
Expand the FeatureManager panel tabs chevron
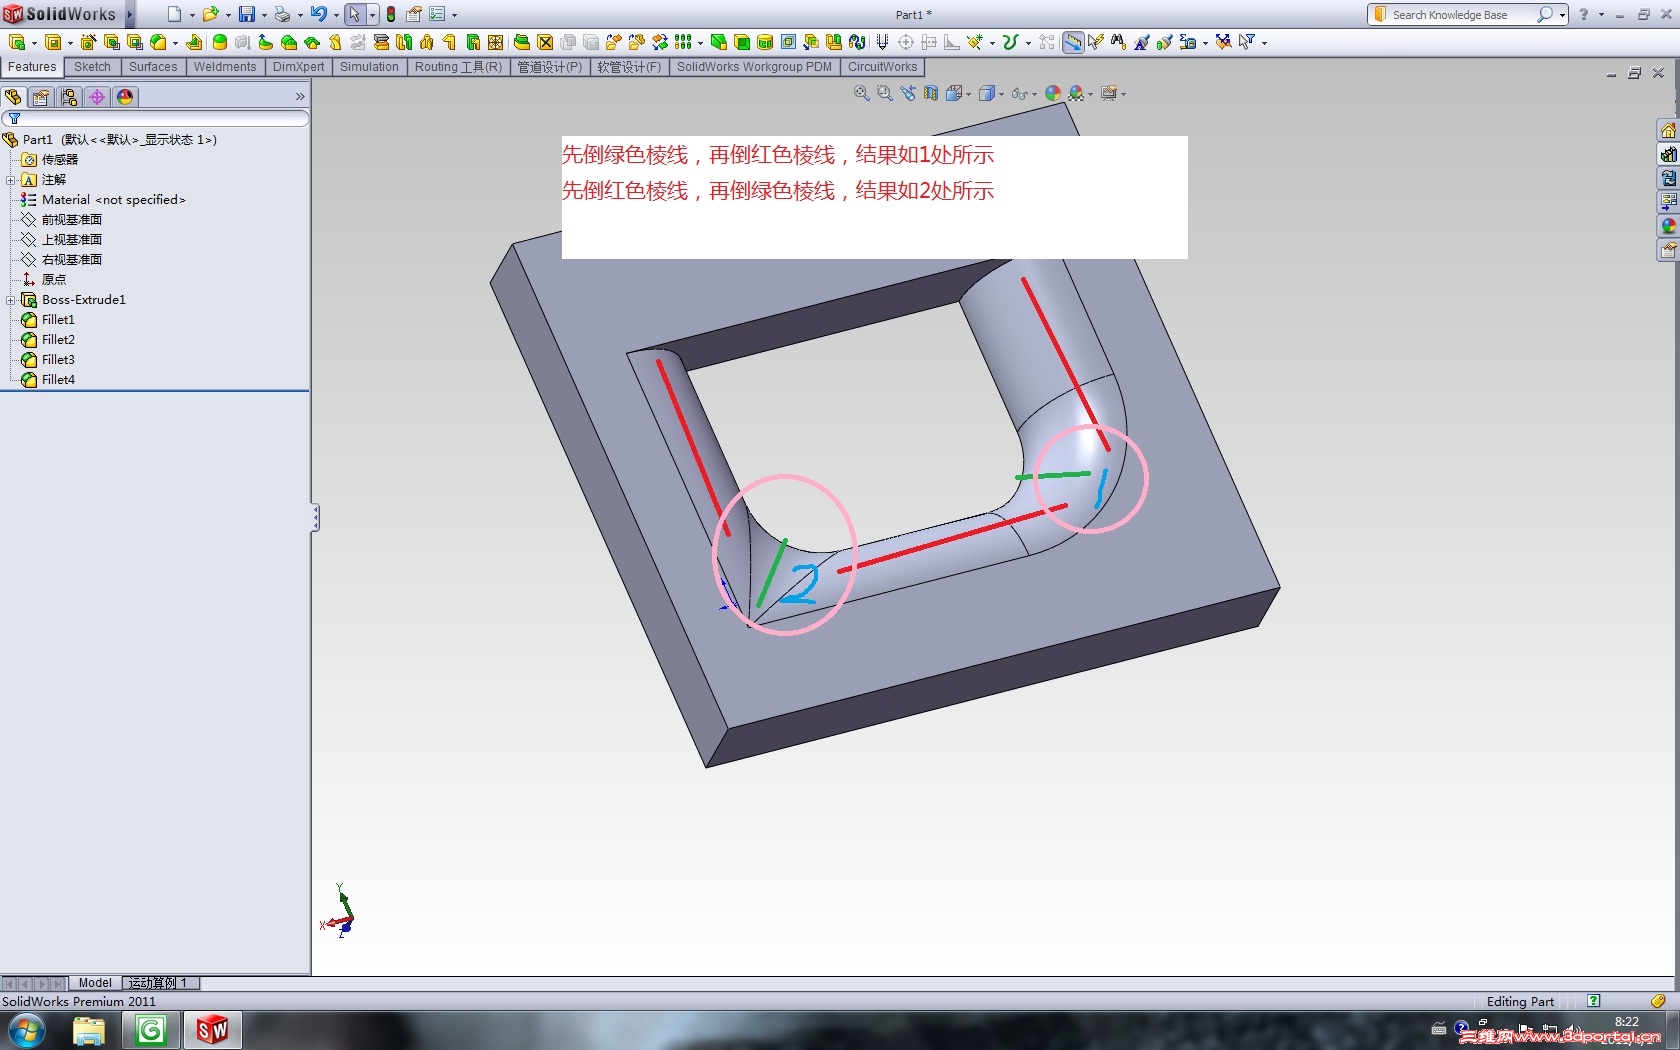[300, 97]
